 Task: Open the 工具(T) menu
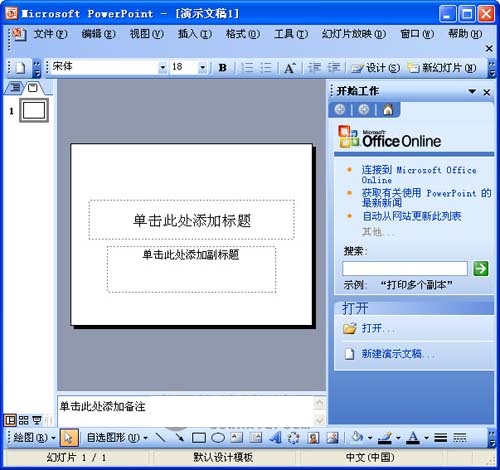point(291,34)
